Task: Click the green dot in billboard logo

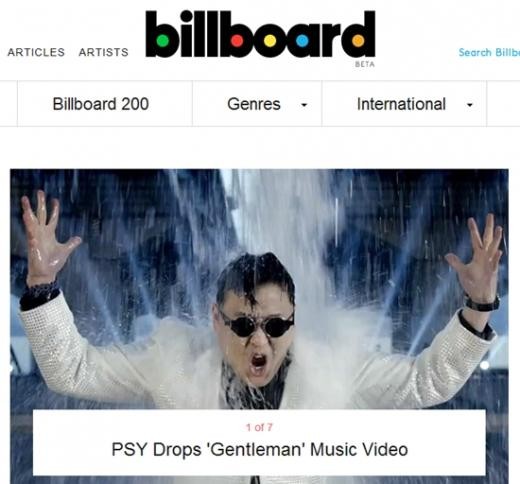Action: pos(163,41)
